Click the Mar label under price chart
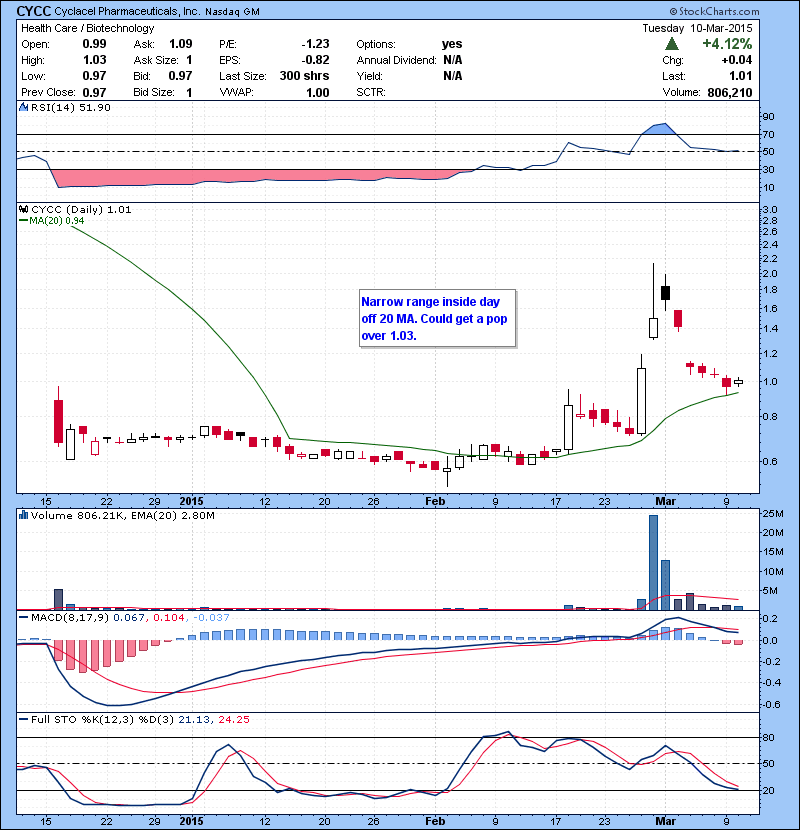 point(666,501)
